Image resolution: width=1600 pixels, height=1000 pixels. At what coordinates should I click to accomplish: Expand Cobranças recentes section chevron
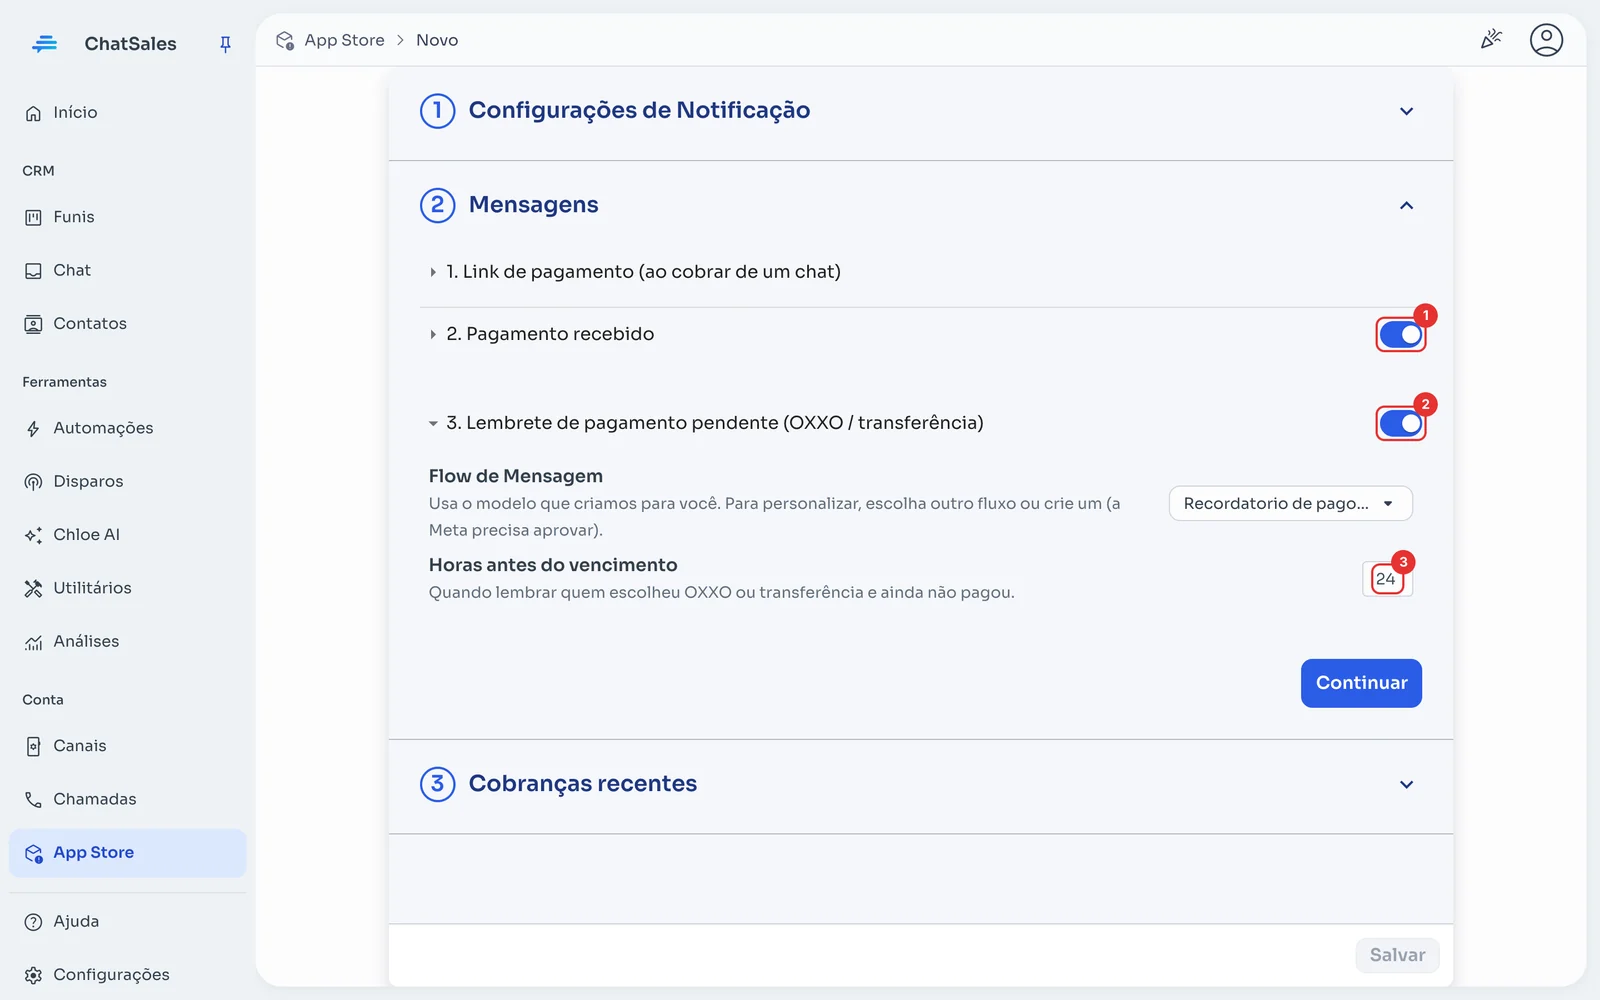[1406, 784]
